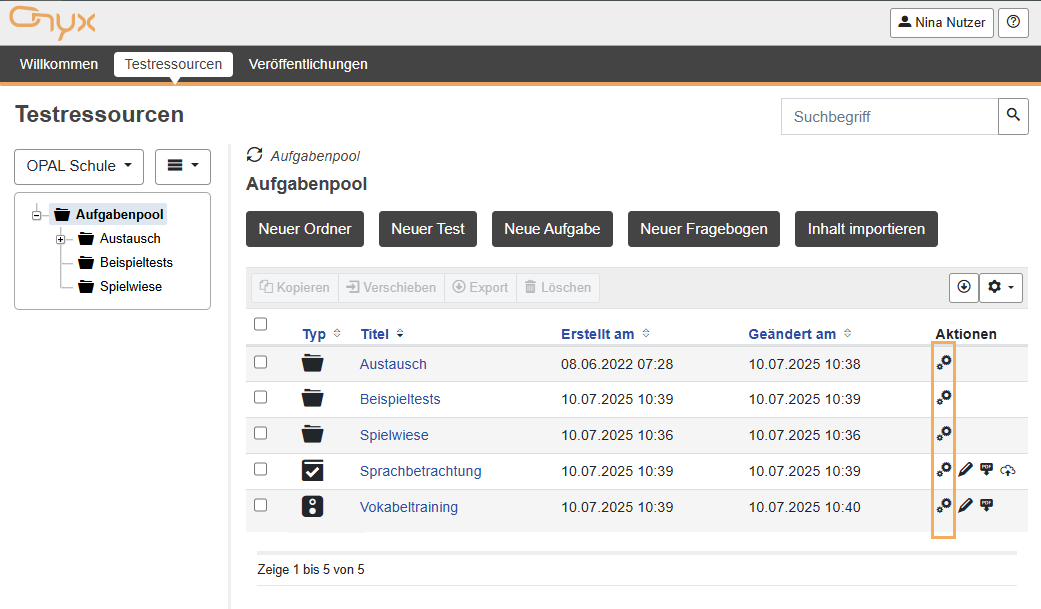Go to the Willkommen tab

59,64
